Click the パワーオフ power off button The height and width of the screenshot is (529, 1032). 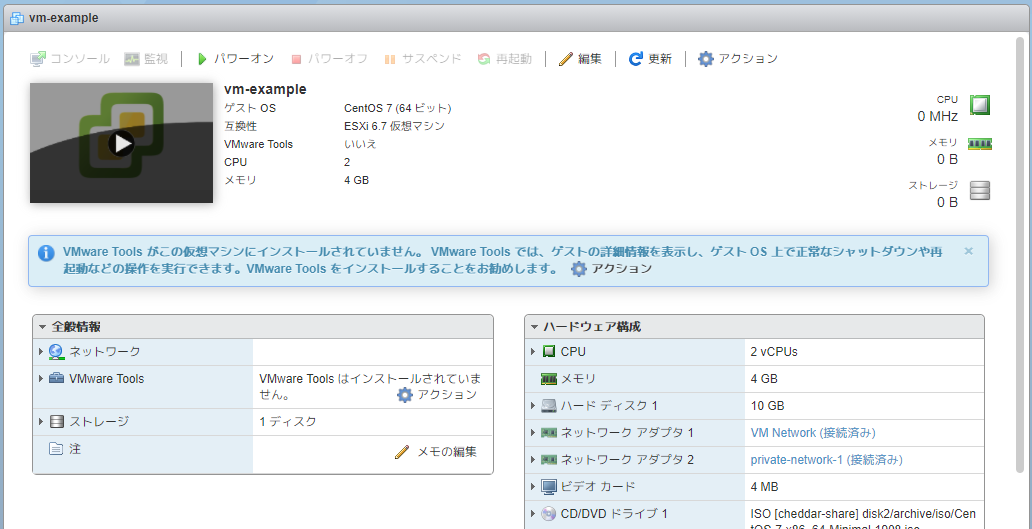point(329,59)
